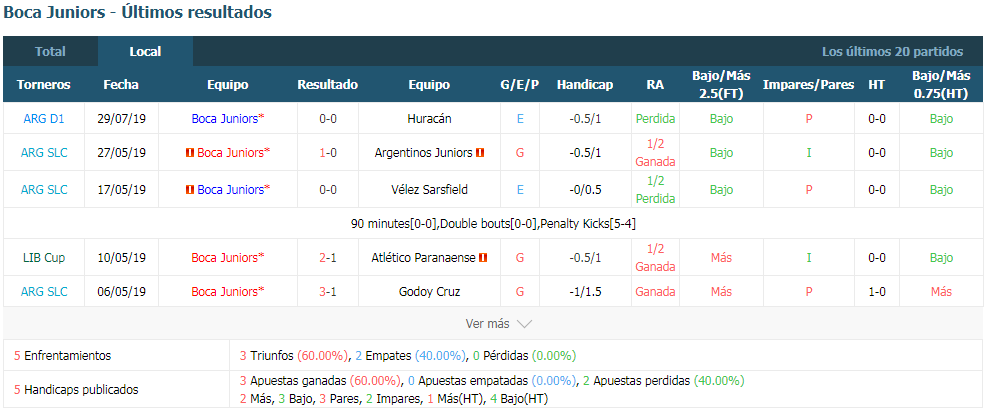Click the Handicap column header

(585, 85)
